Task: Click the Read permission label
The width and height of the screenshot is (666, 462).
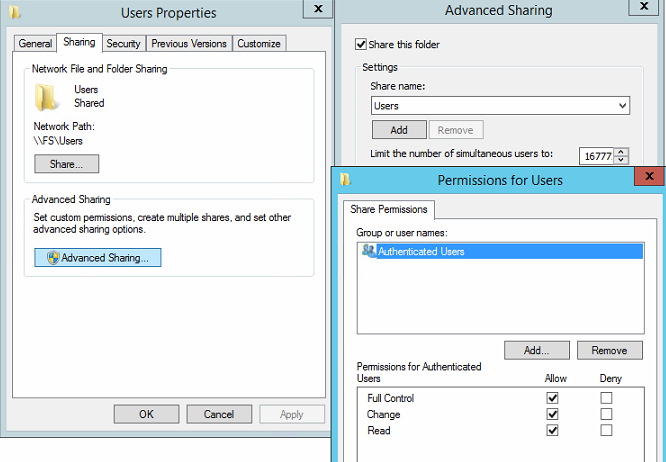Action: (x=379, y=431)
